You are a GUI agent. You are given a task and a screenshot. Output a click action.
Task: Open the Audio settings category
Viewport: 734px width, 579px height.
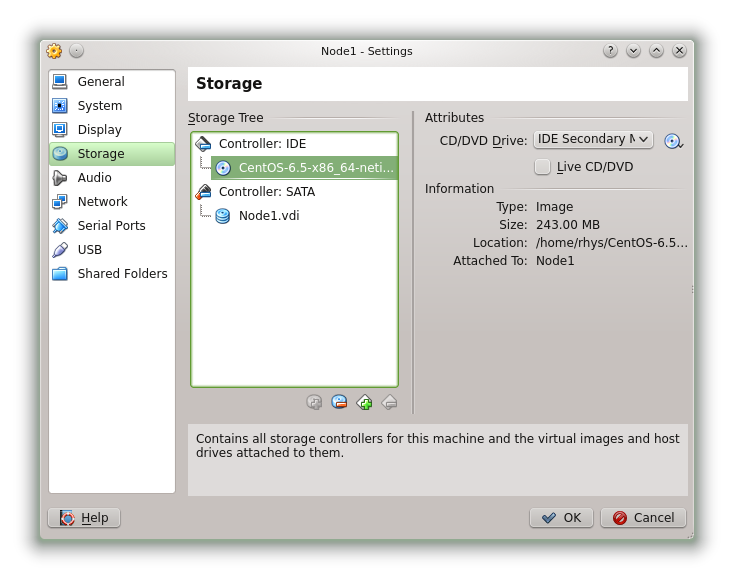coord(111,177)
